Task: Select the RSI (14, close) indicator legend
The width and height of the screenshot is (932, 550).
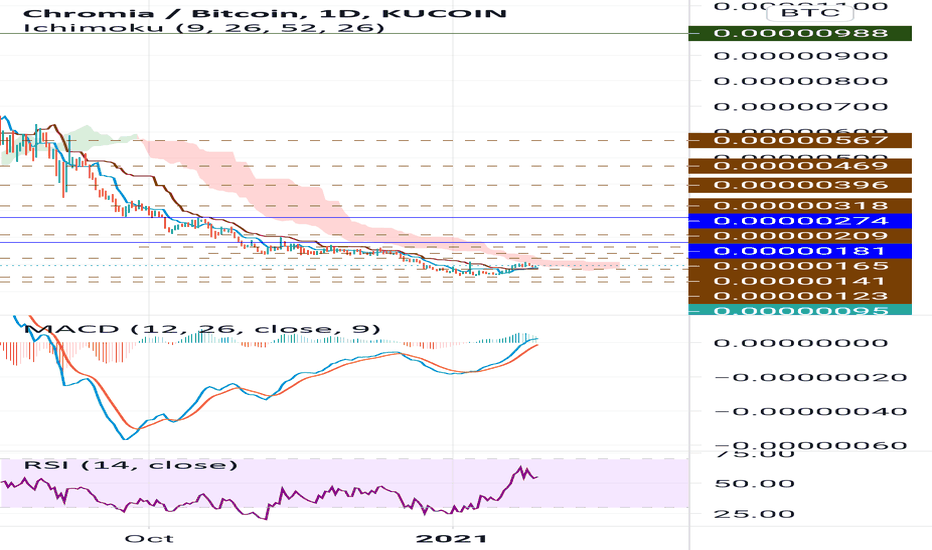Action: click(x=130, y=465)
